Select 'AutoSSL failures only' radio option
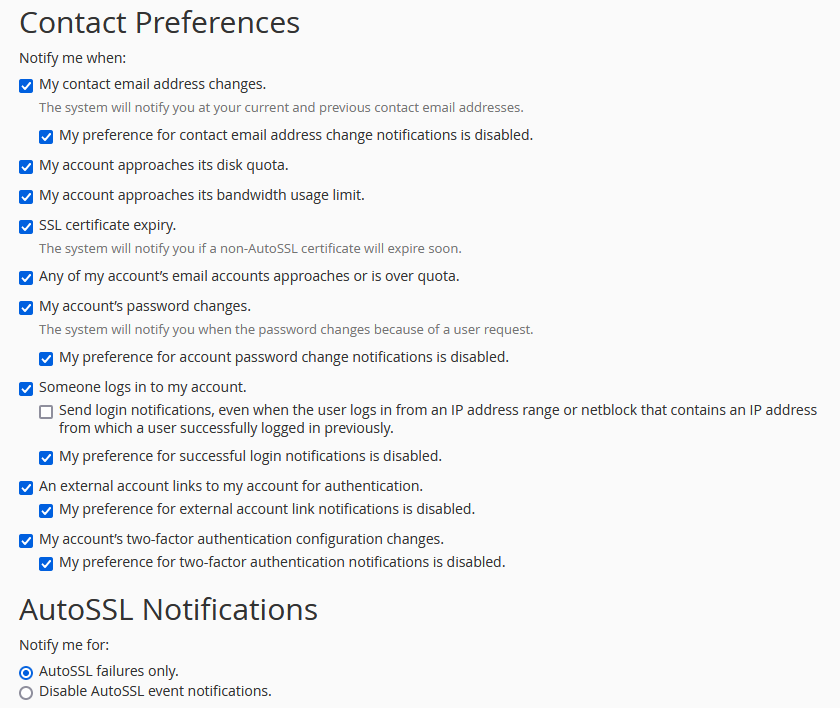The width and height of the screenshot is (840, 708). click(26, 672)
